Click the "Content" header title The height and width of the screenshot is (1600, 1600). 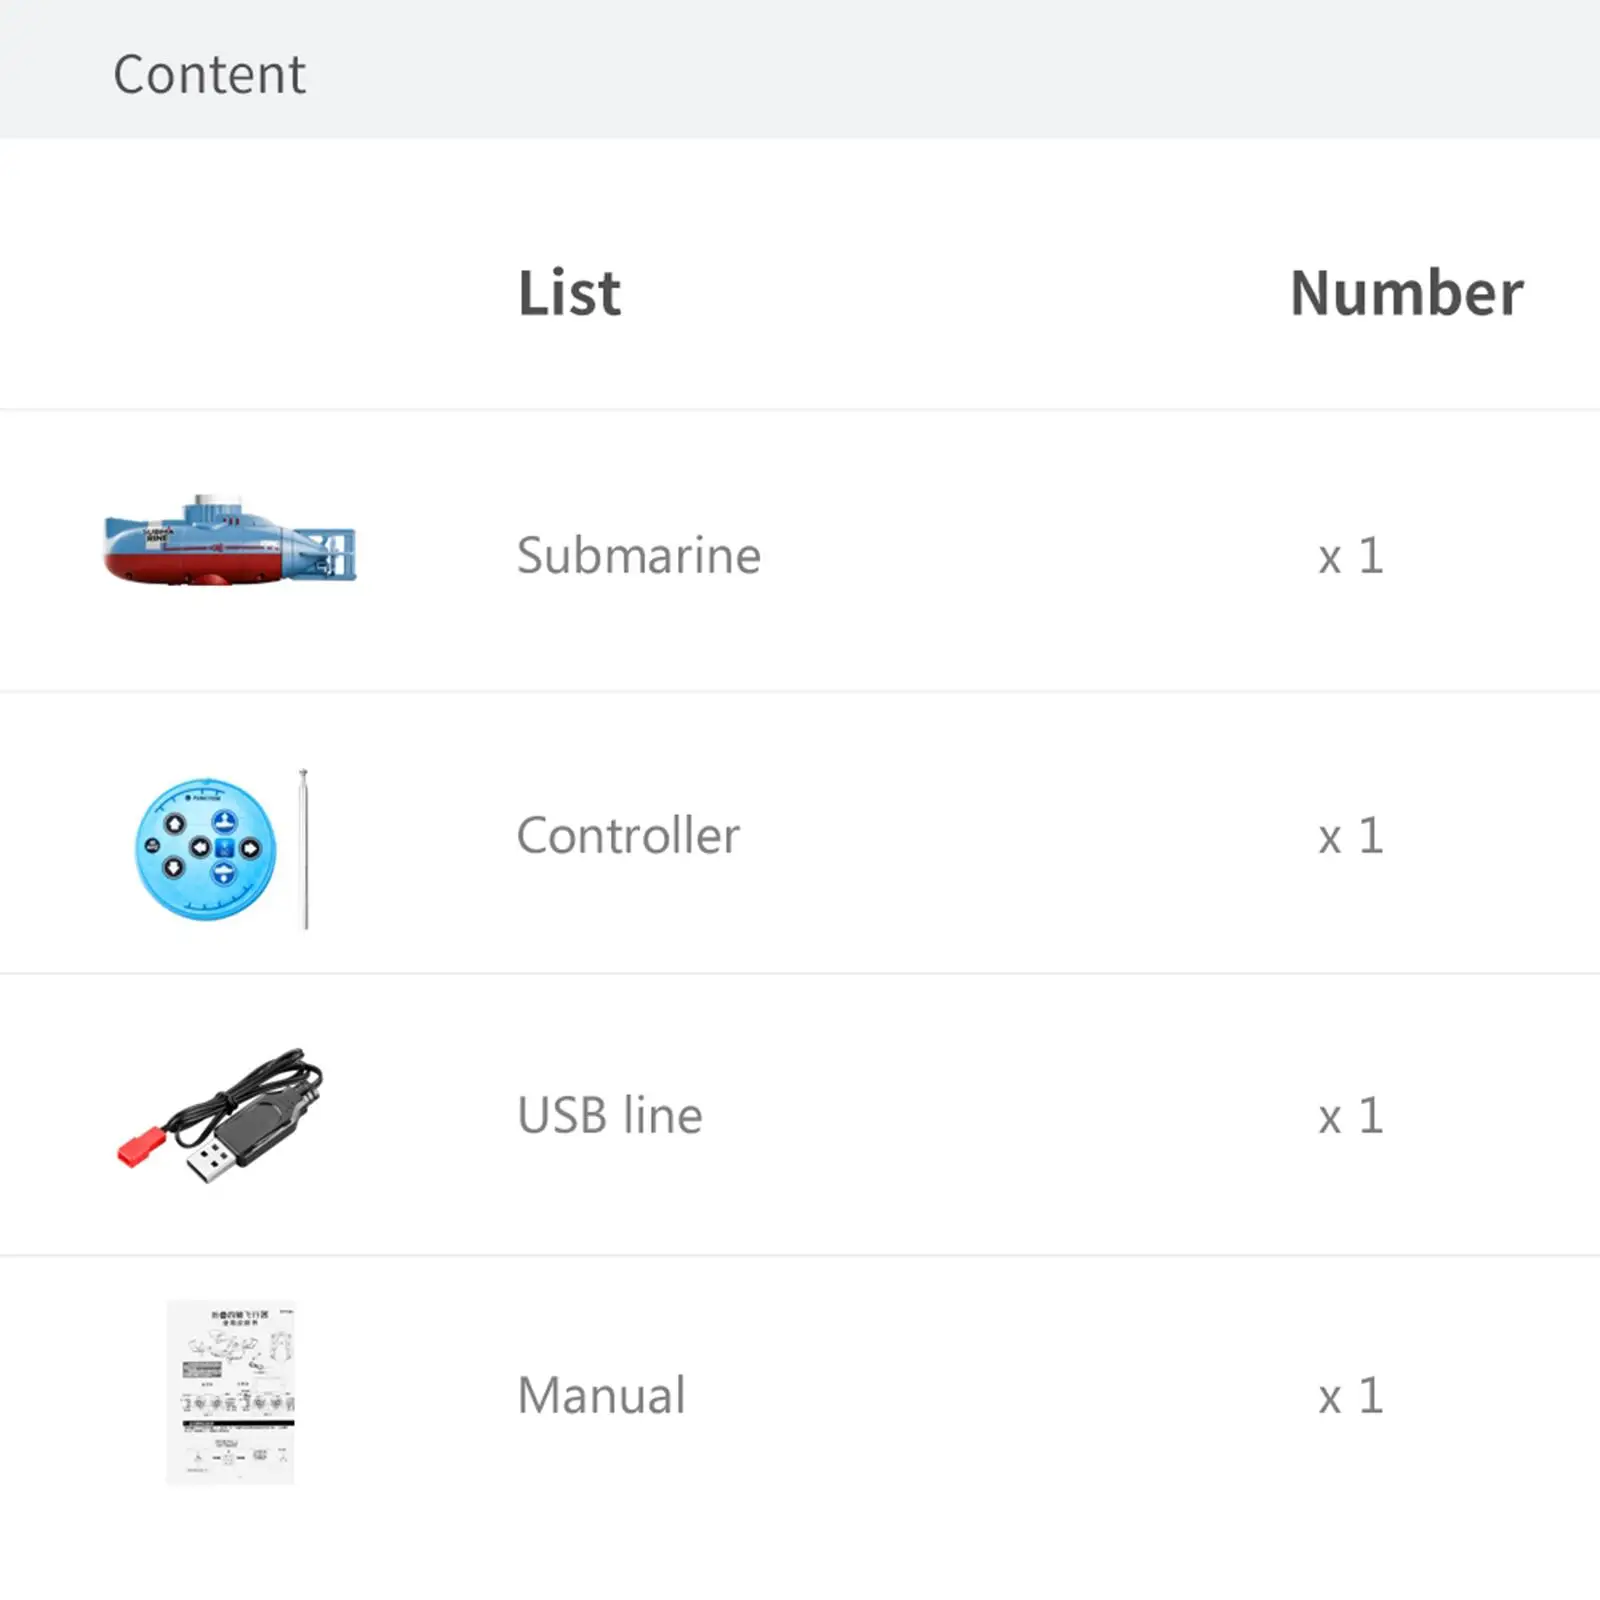click(x=209, y=74)
